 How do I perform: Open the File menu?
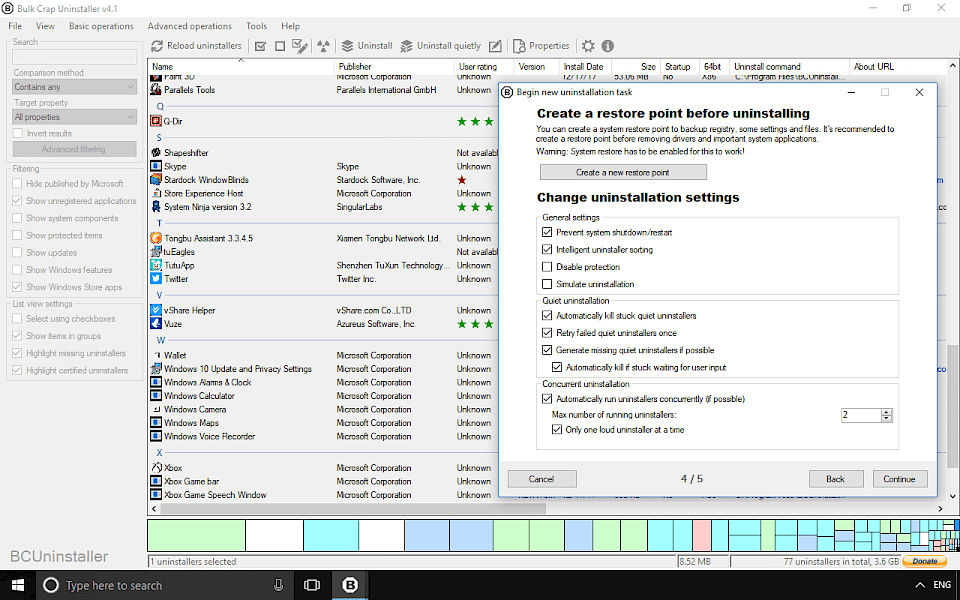pyautogui.click(x=15, y=26)
